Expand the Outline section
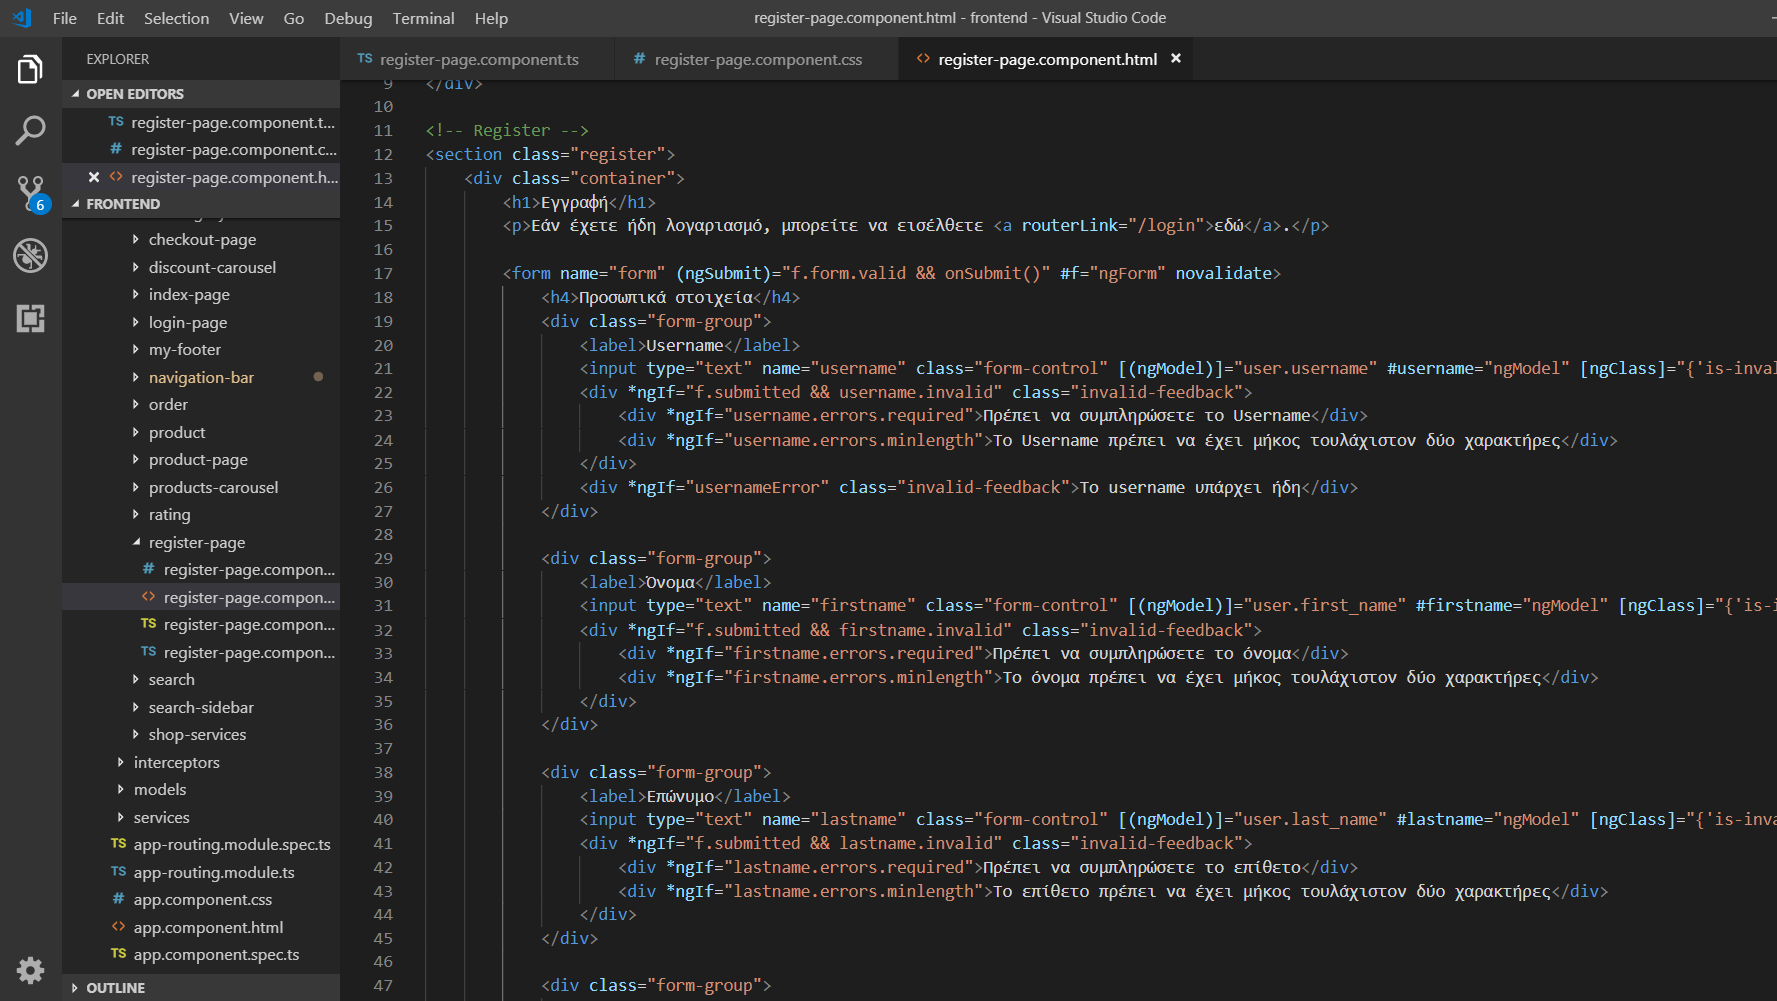1777x1001 pixels. click(x=200, y=987)
